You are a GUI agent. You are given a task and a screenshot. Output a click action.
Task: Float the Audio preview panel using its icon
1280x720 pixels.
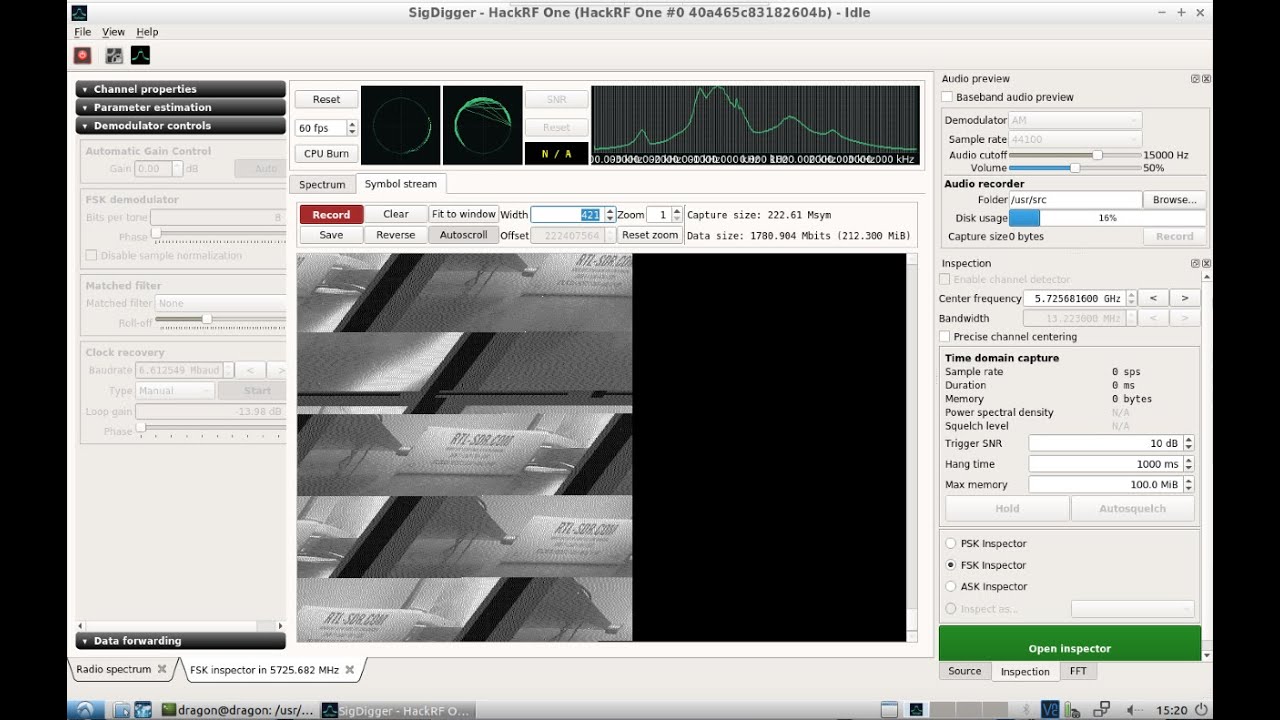1195,79
